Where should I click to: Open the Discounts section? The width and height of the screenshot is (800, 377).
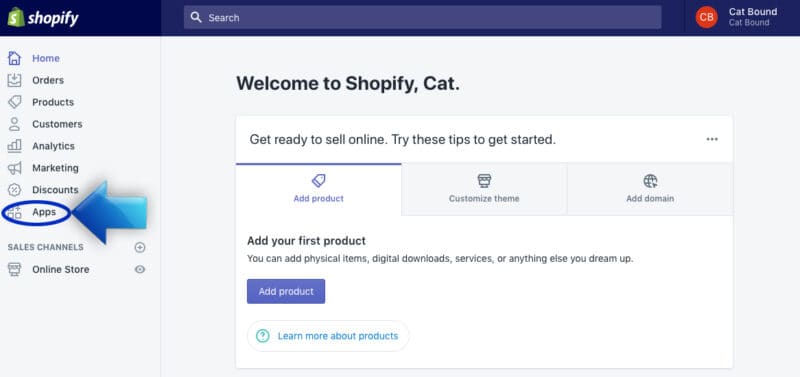pyautogui.click(x=55, y=190)
